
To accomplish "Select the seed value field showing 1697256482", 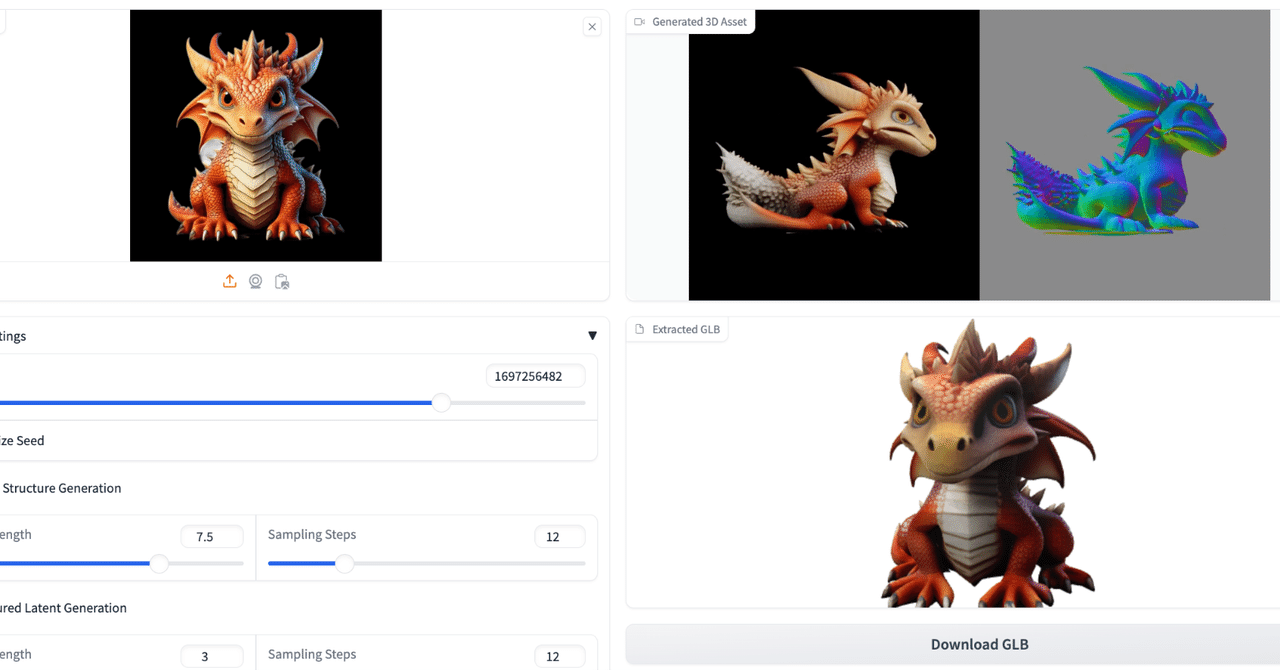I will (x=535, y=375).
